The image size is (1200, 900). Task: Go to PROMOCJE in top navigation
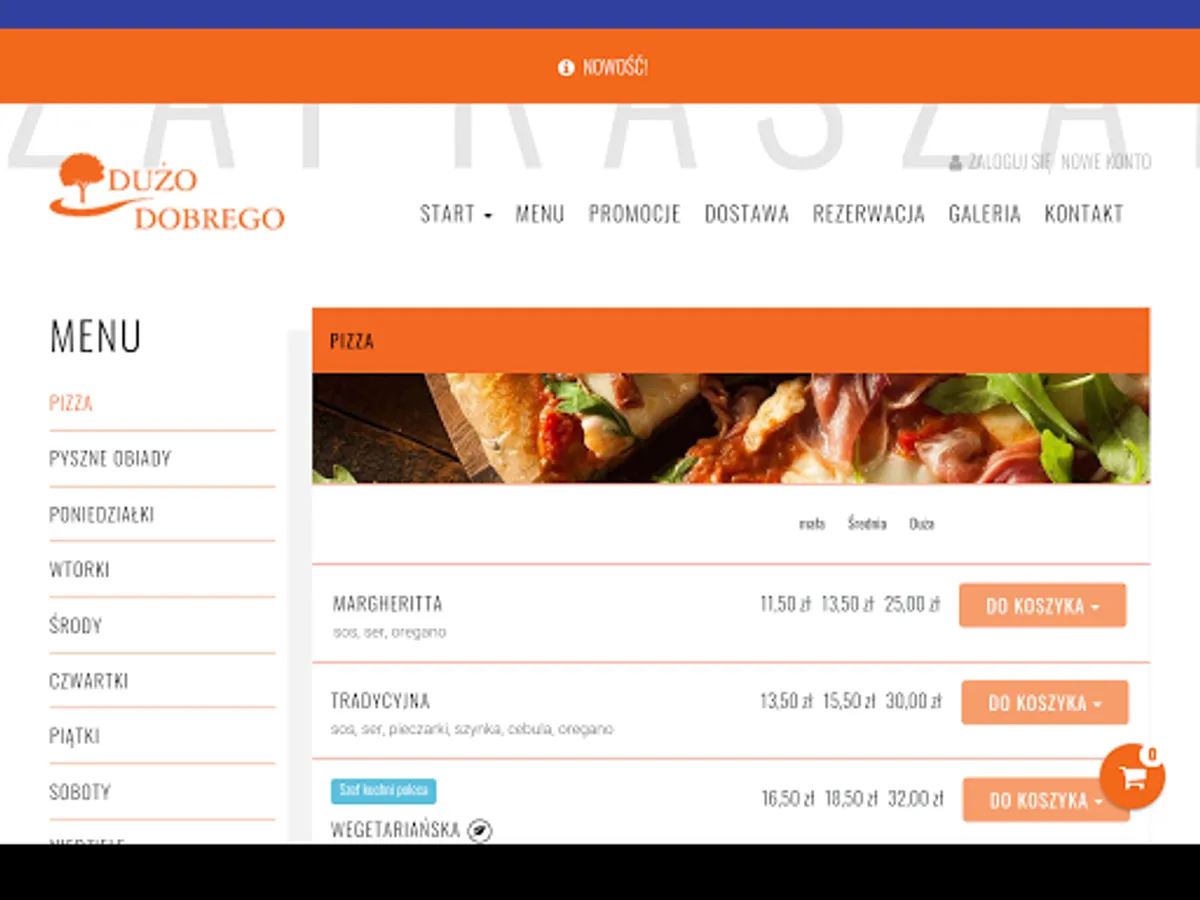pos(634,214)
